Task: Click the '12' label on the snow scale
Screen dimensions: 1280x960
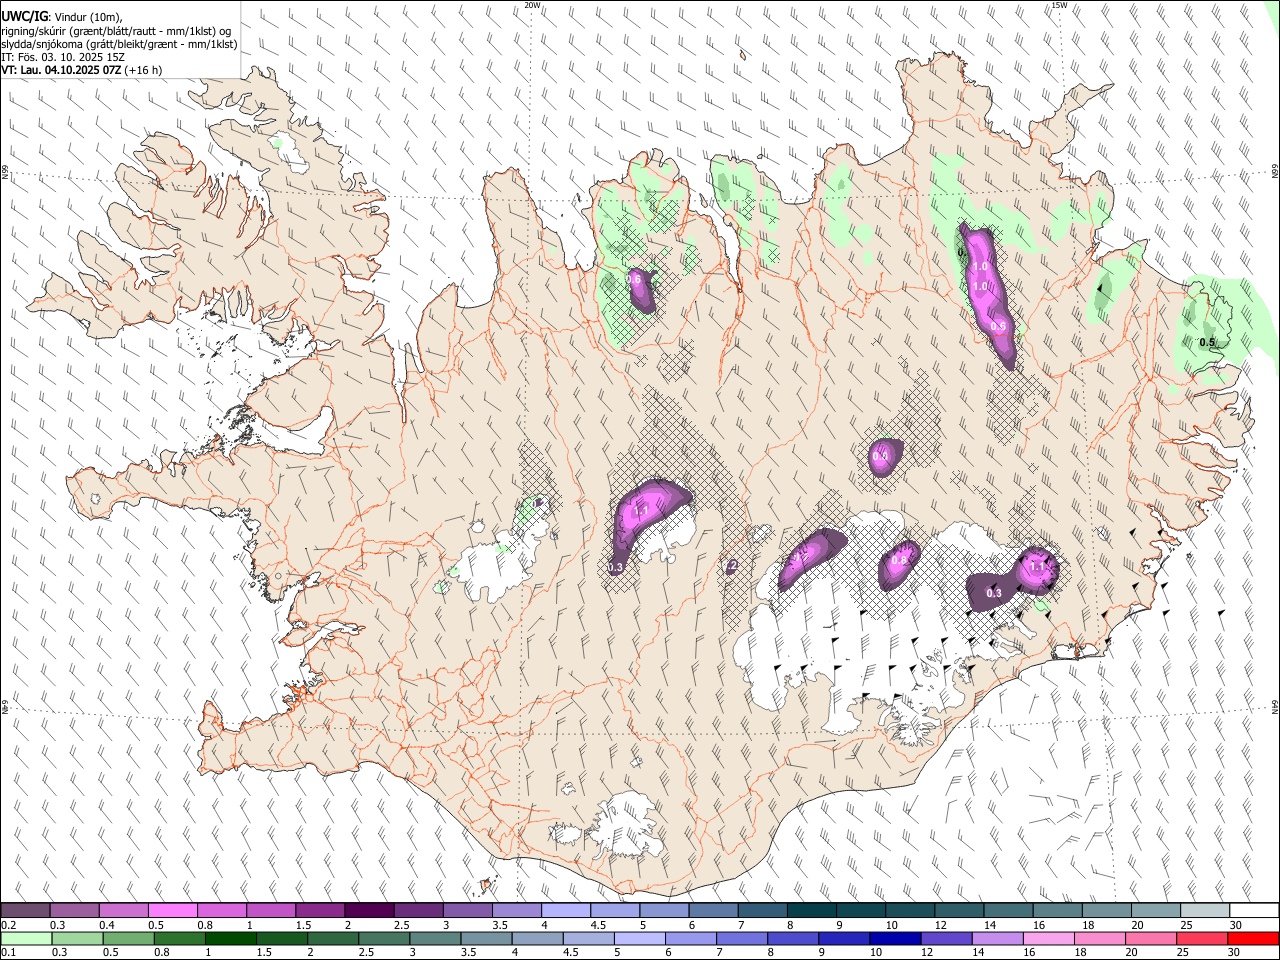Action: click(x=940, y=925)
